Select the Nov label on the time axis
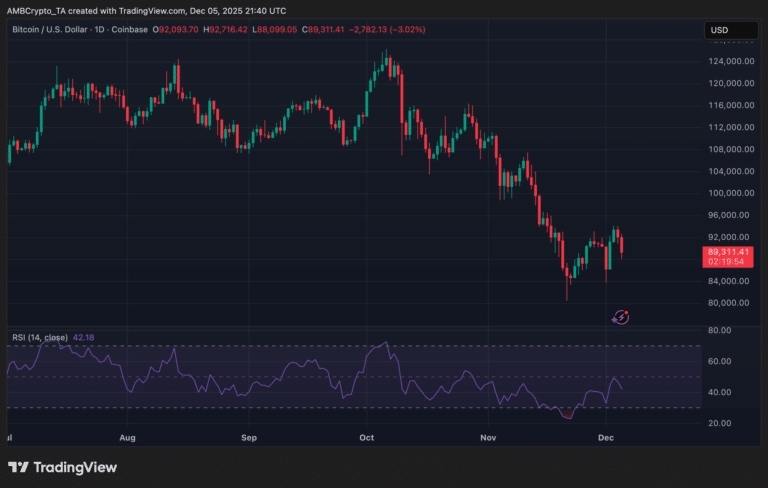This screenshot has height=488, width=768. point(488,438)
